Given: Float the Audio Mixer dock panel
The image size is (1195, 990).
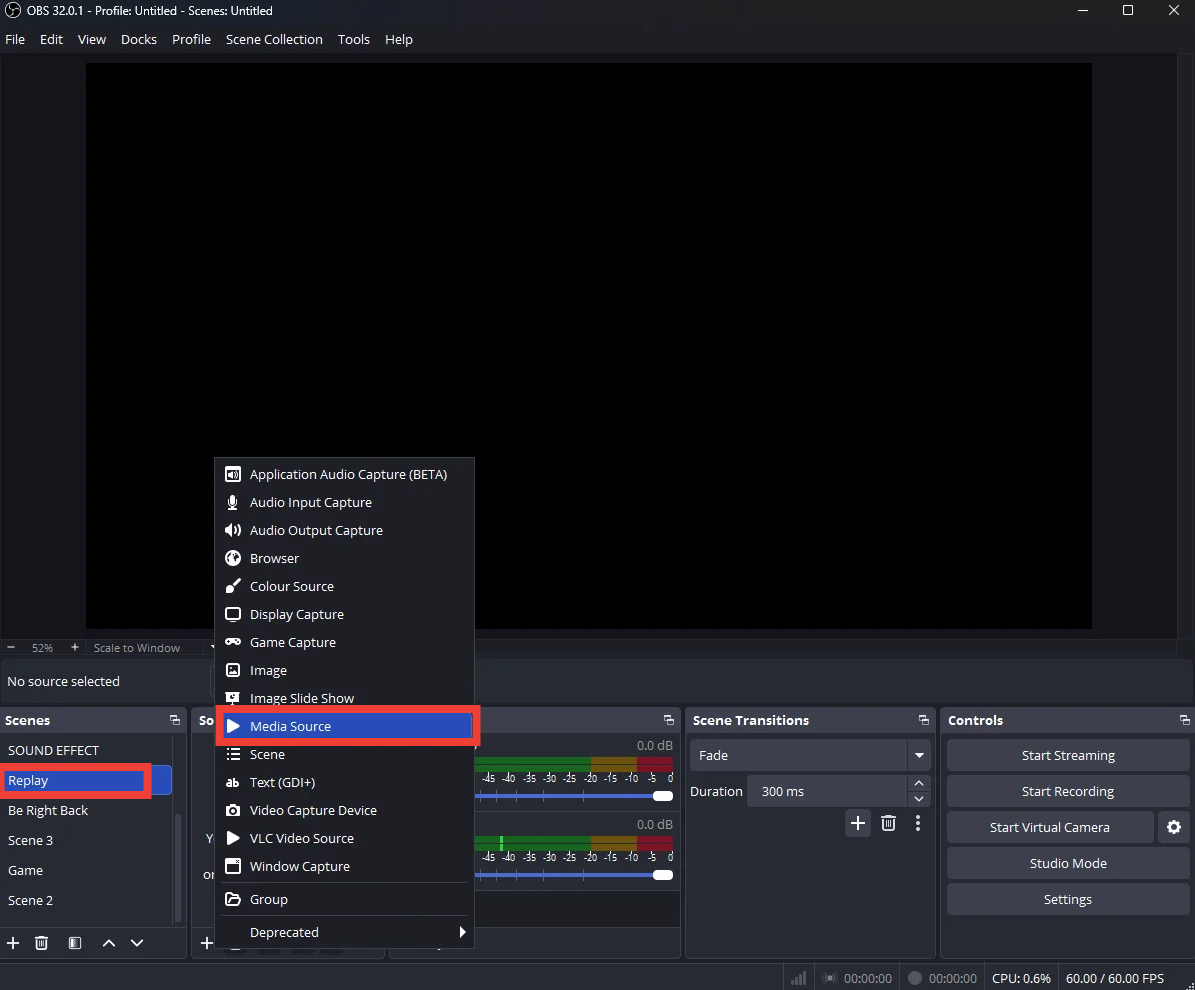Looking at the screenshot, I should pos(668,720).
